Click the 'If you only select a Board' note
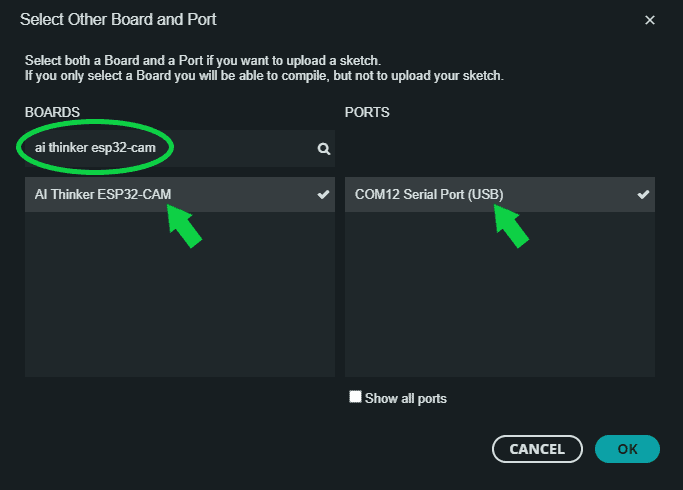Viewport: 683px width, 490px height. (x=264, y=76)
